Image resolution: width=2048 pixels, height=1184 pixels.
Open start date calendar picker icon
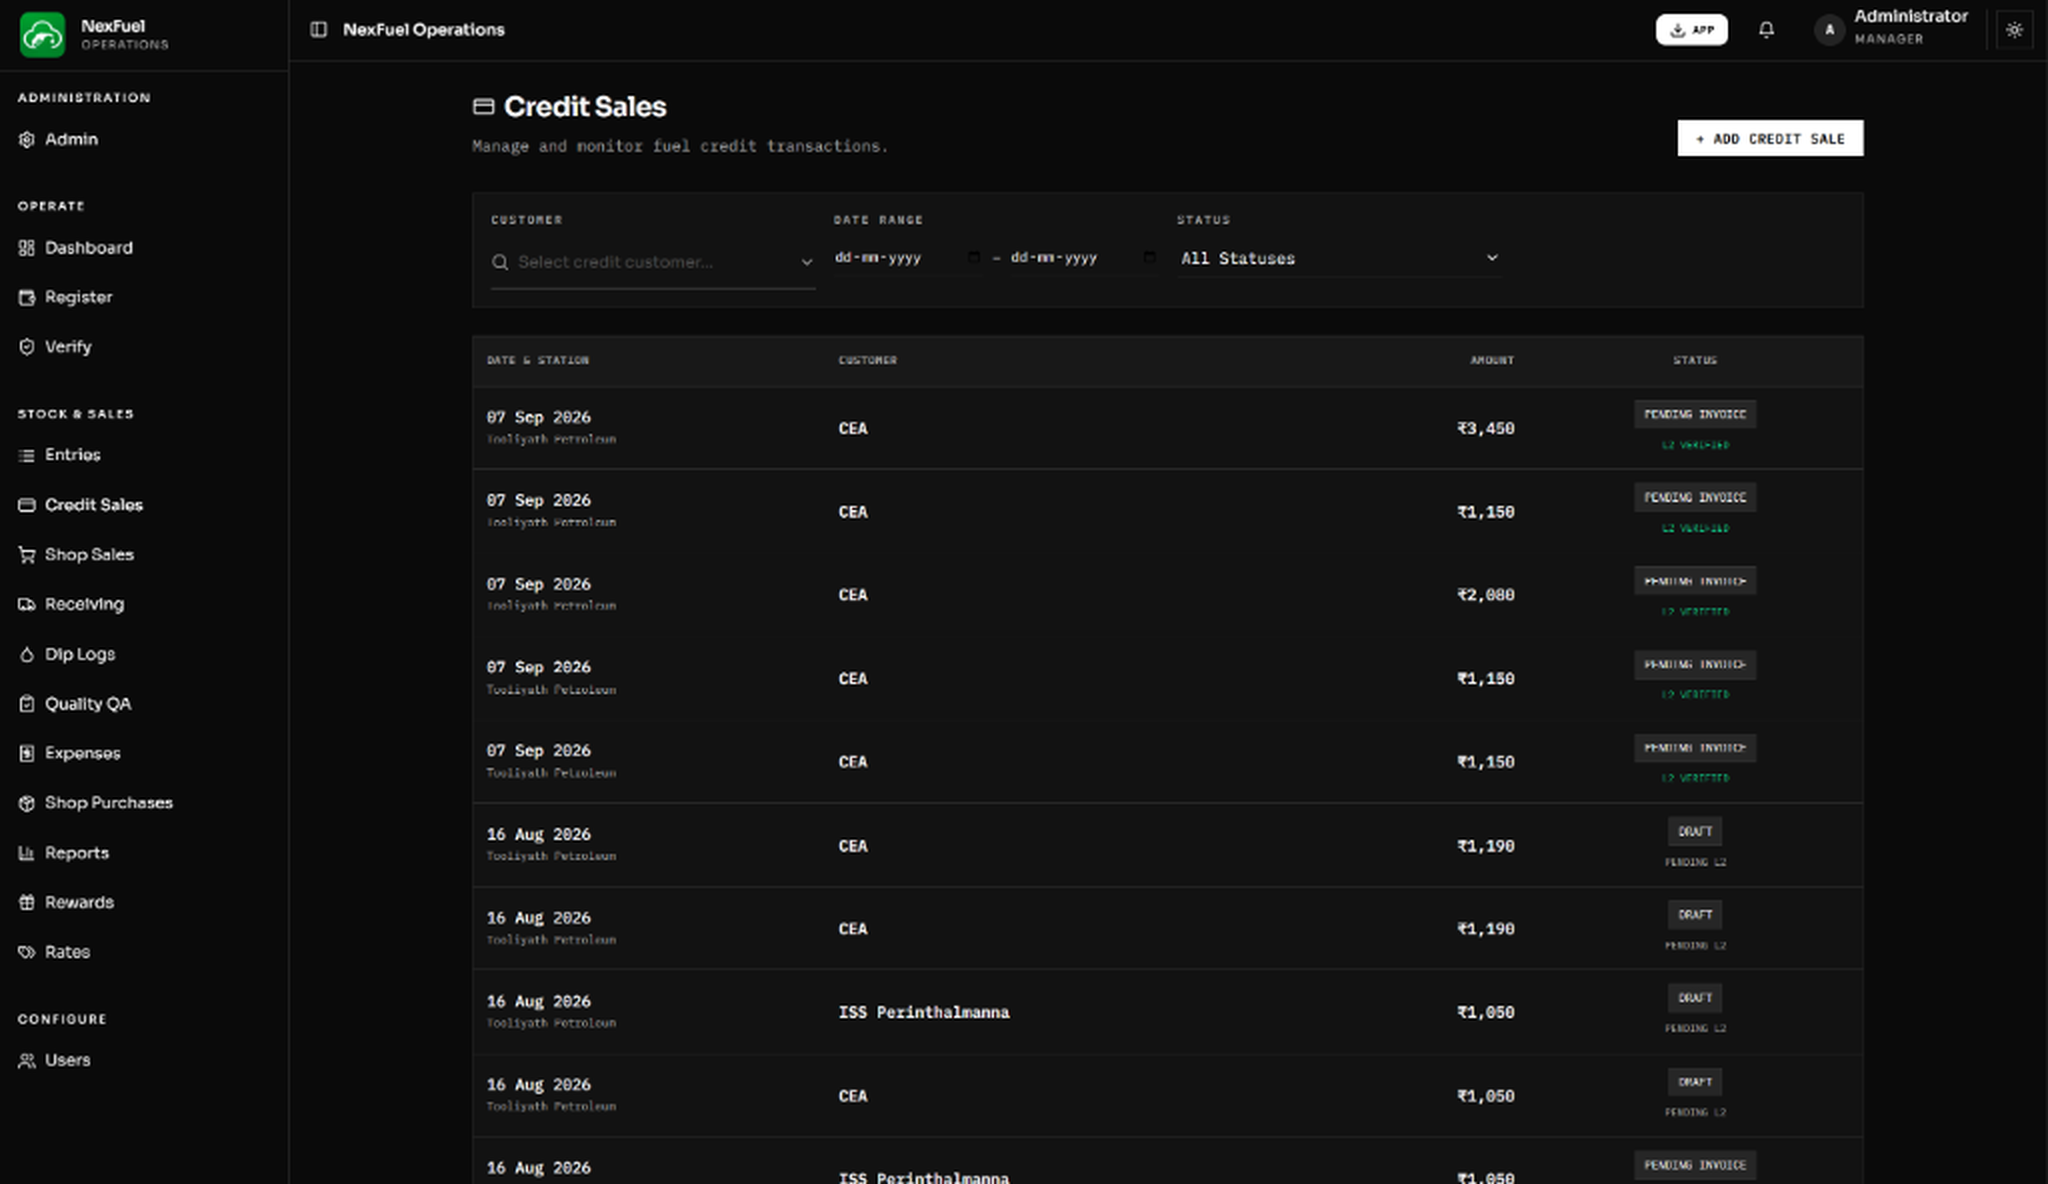(973, 257)
